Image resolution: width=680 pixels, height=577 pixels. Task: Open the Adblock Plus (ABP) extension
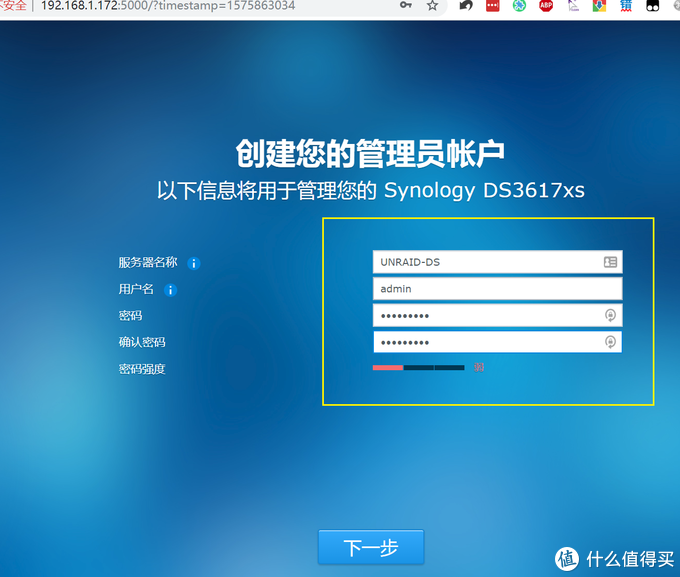[x=546, y=6]
